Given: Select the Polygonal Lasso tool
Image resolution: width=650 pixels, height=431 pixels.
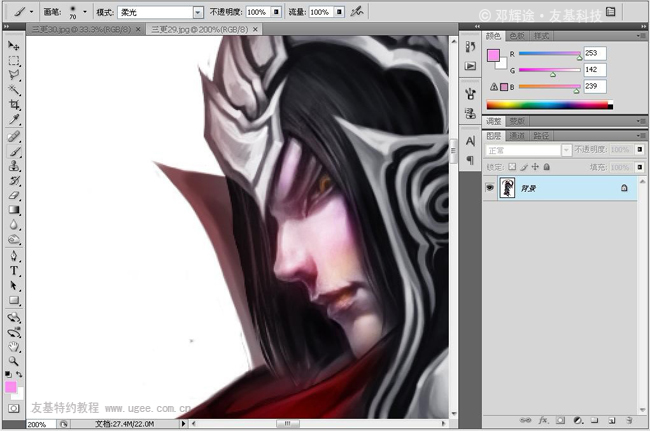Looking at the screenshot, I should point(14,75).
